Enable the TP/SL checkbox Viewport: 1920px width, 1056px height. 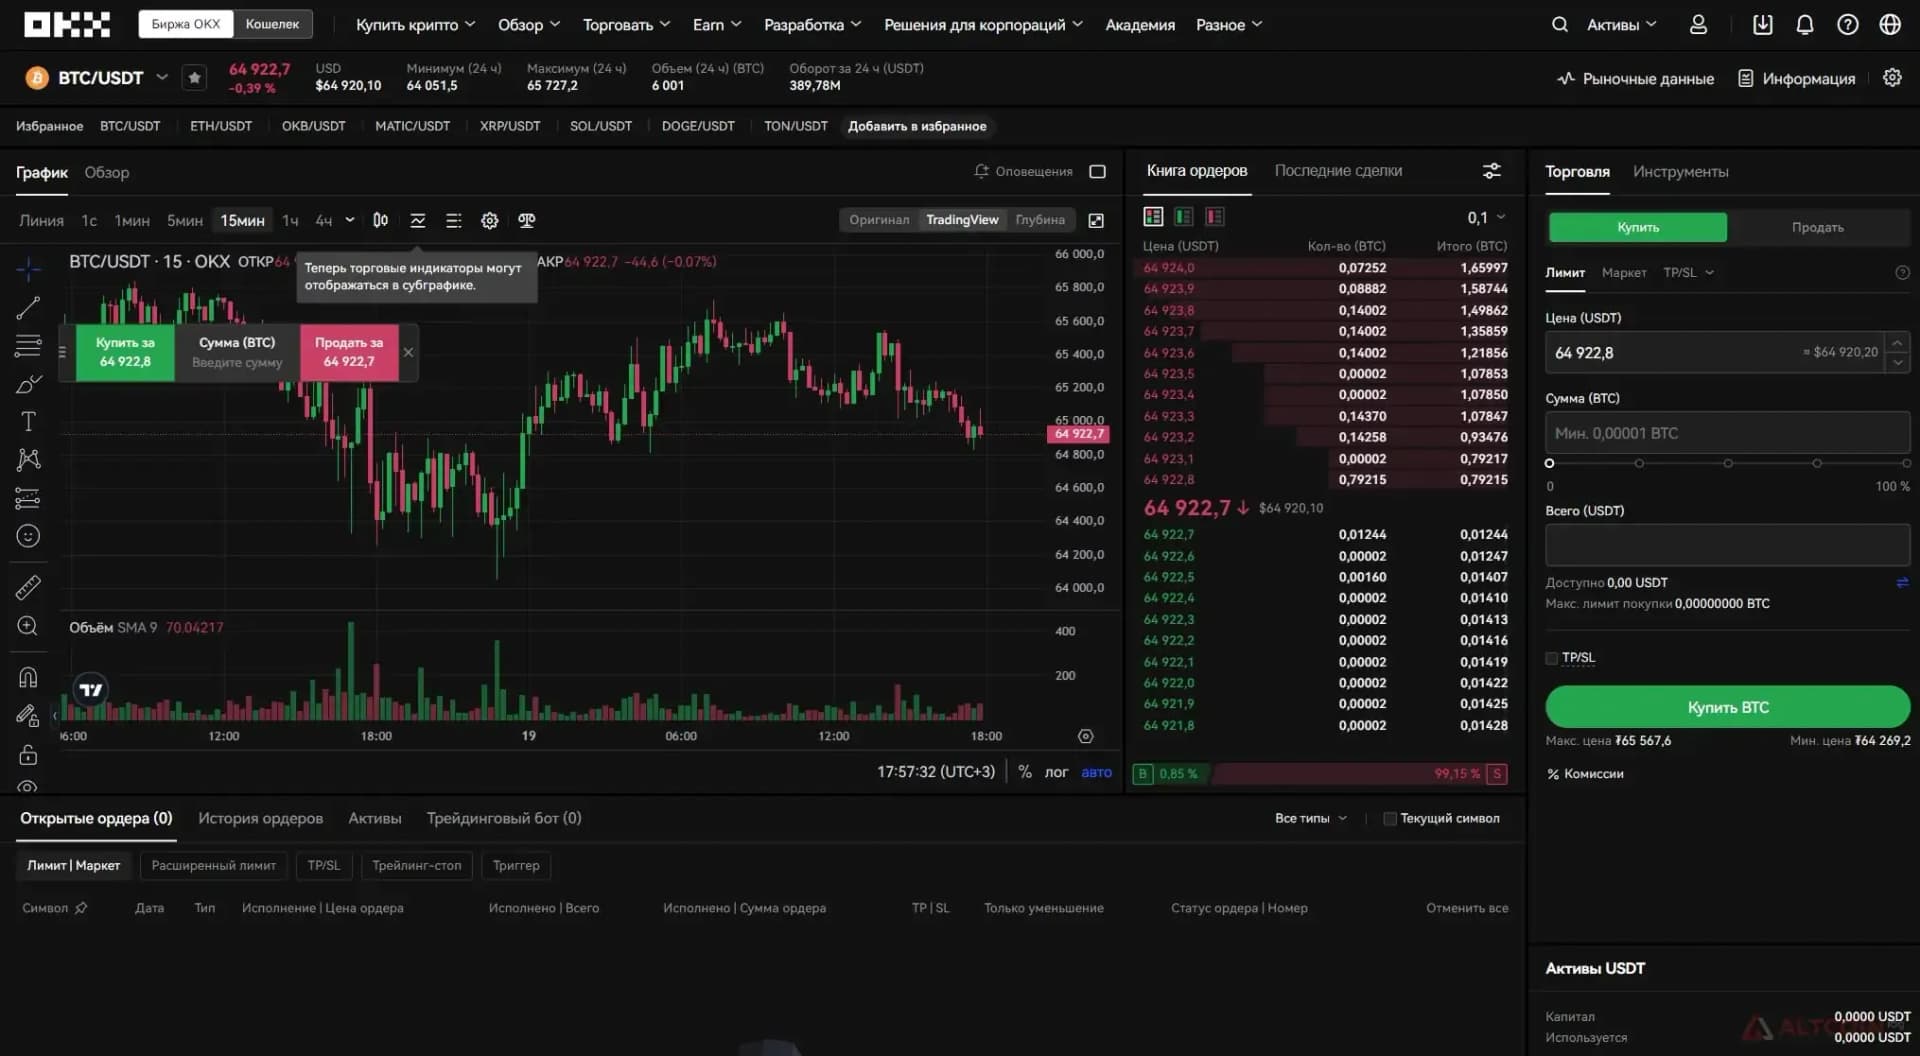(x=1551, y=658)
